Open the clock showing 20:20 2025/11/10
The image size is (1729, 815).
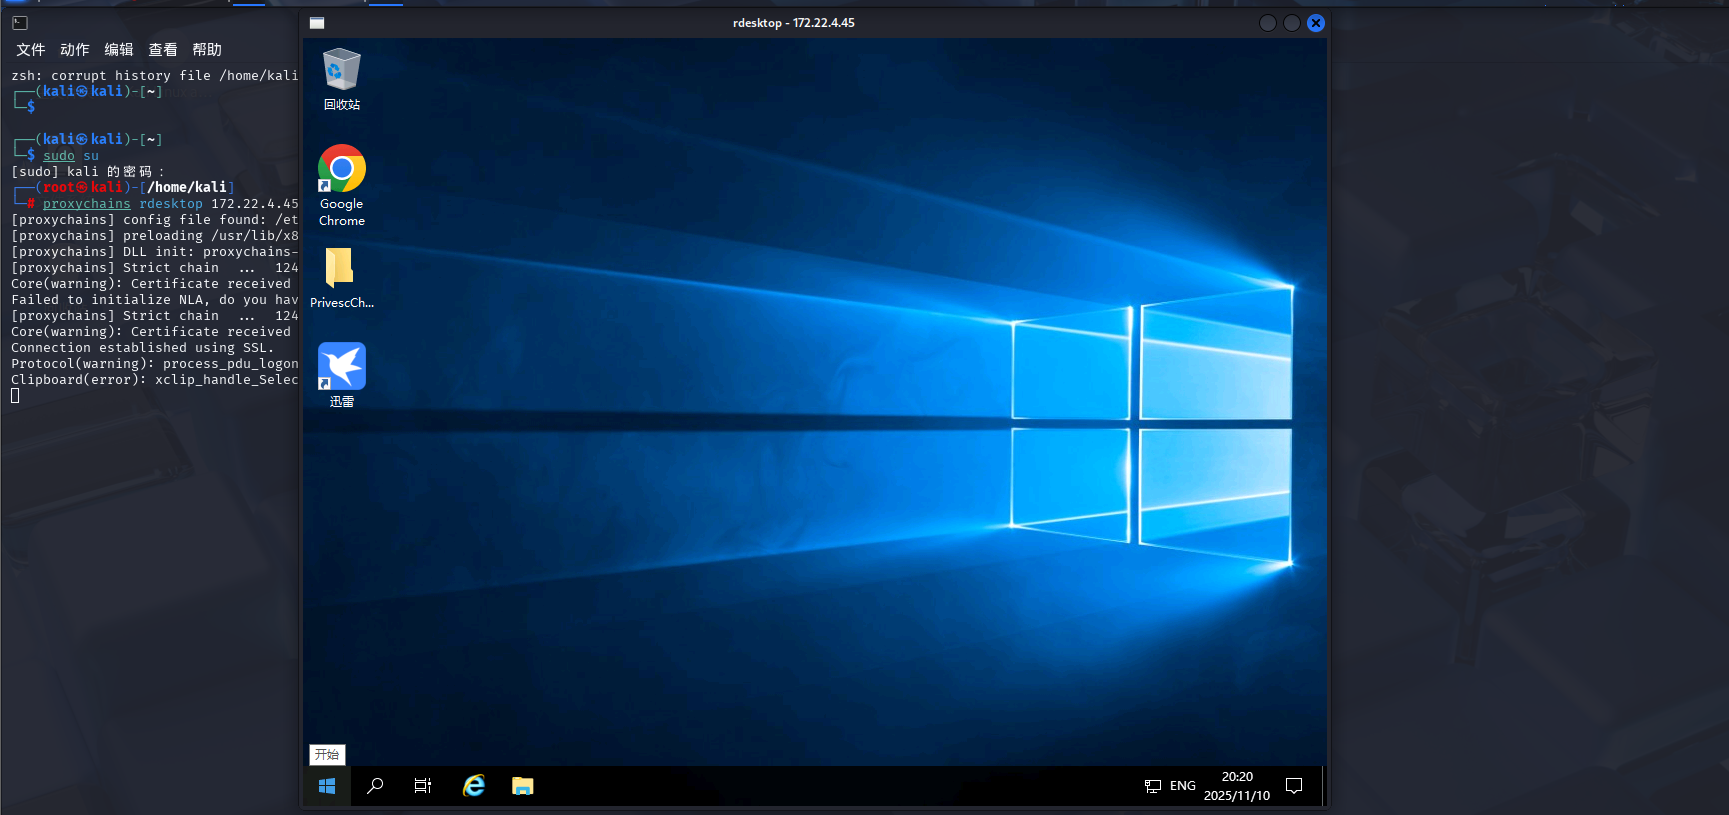[1237, 786]
